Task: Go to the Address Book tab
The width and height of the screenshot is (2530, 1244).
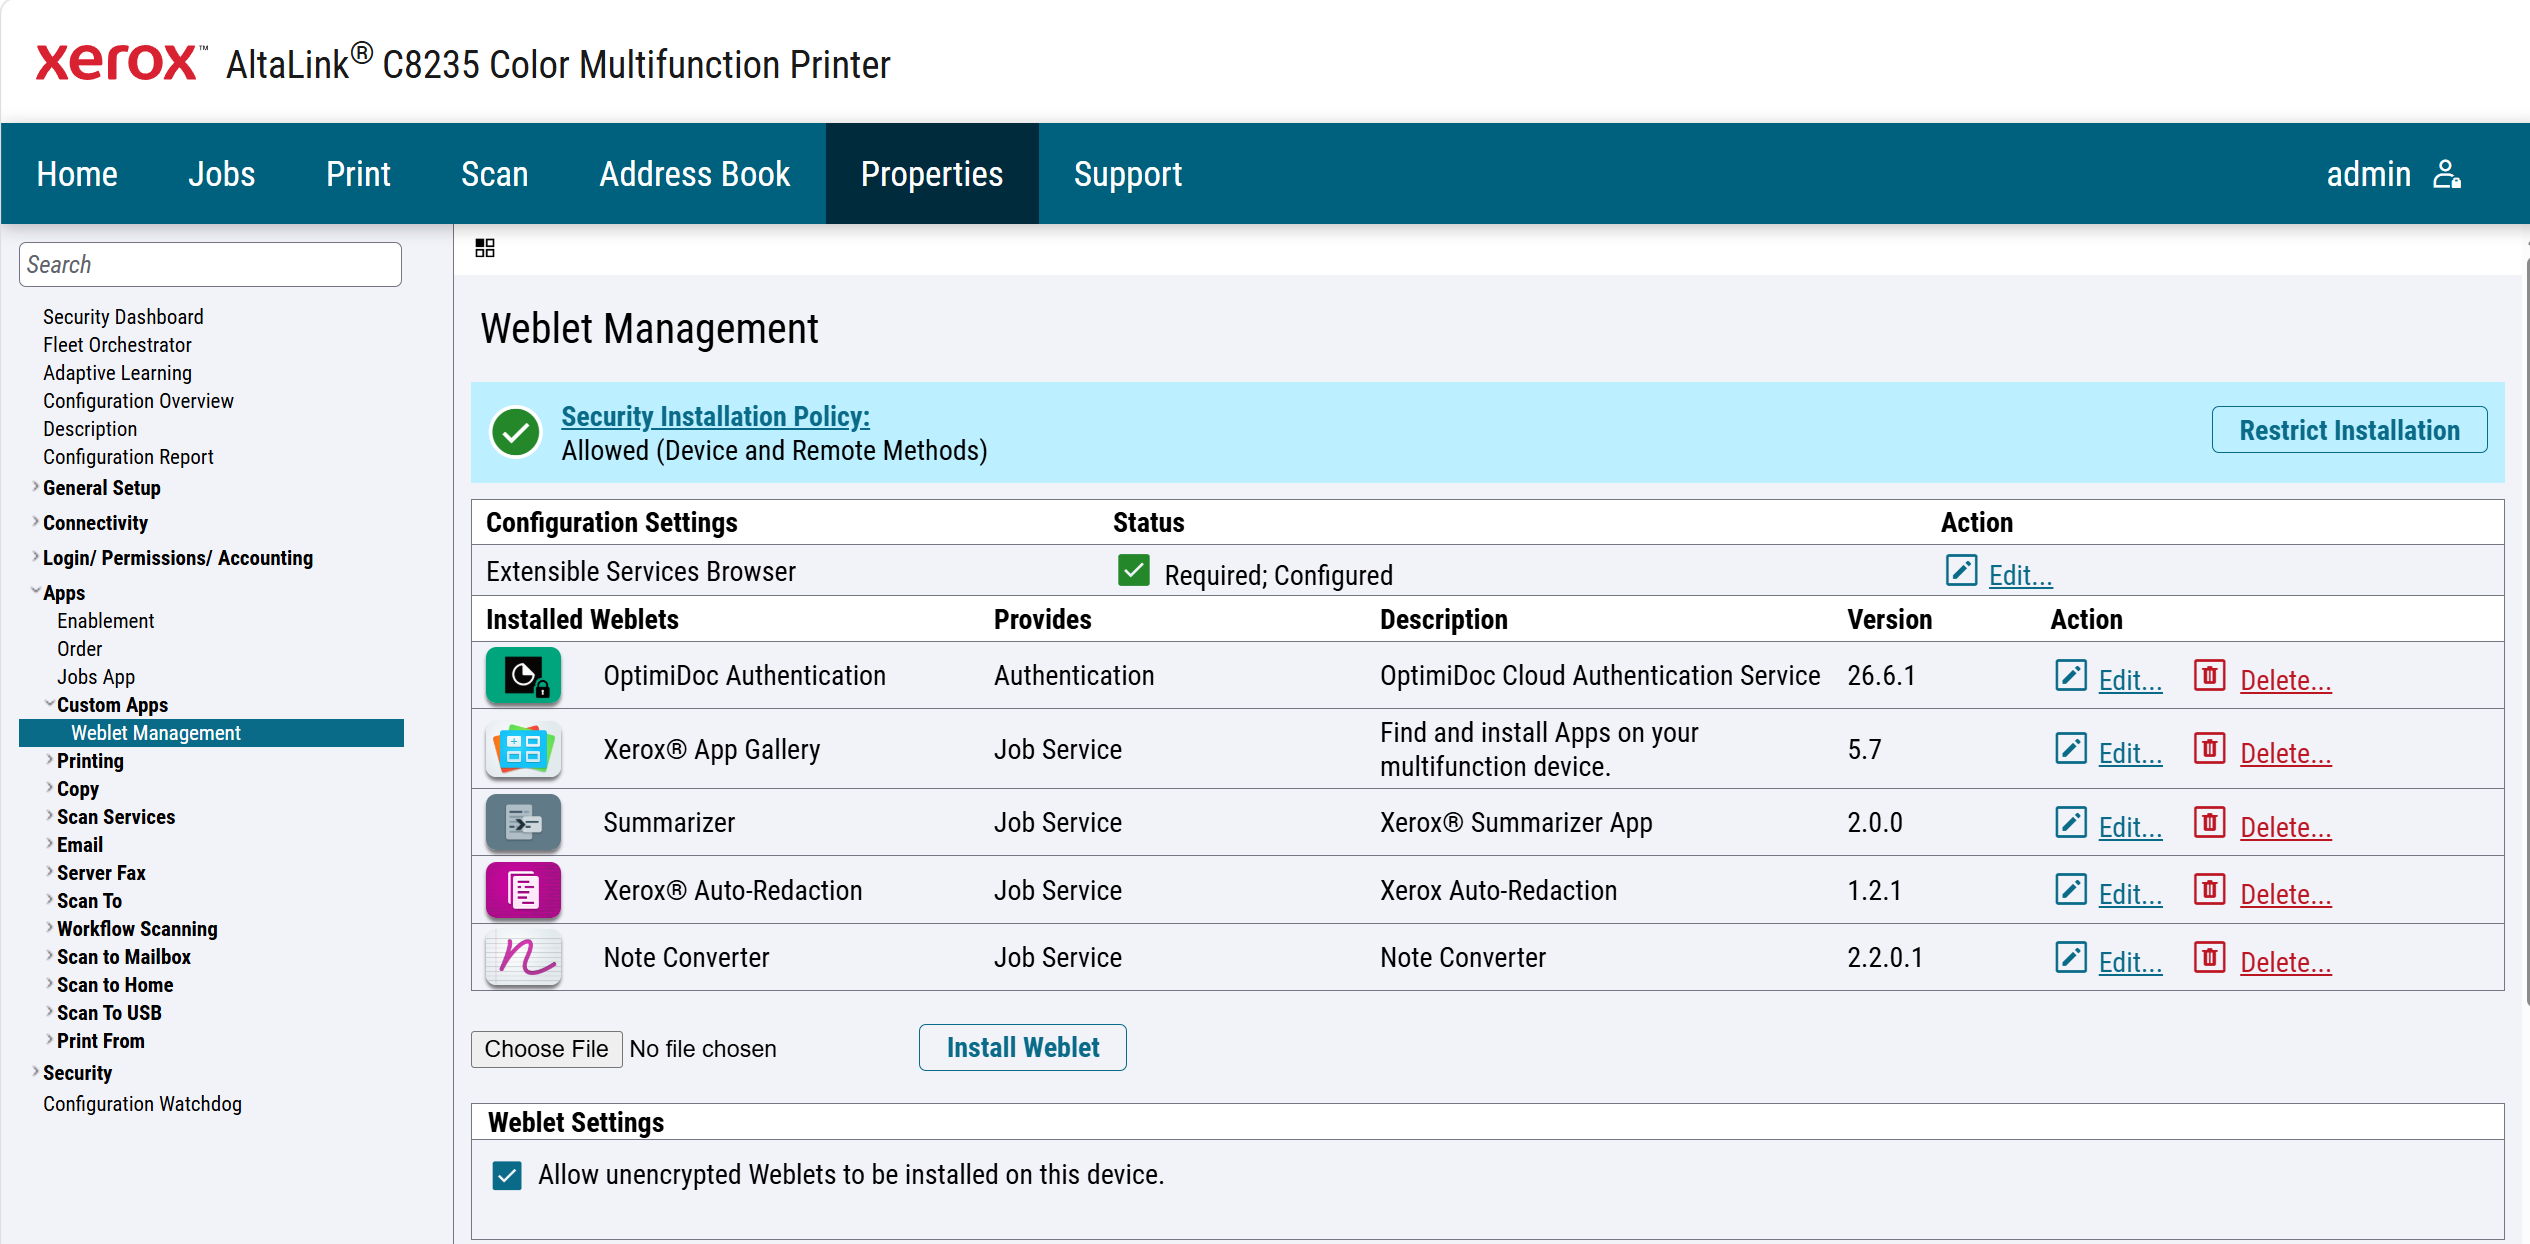Action: click(695, 174)
